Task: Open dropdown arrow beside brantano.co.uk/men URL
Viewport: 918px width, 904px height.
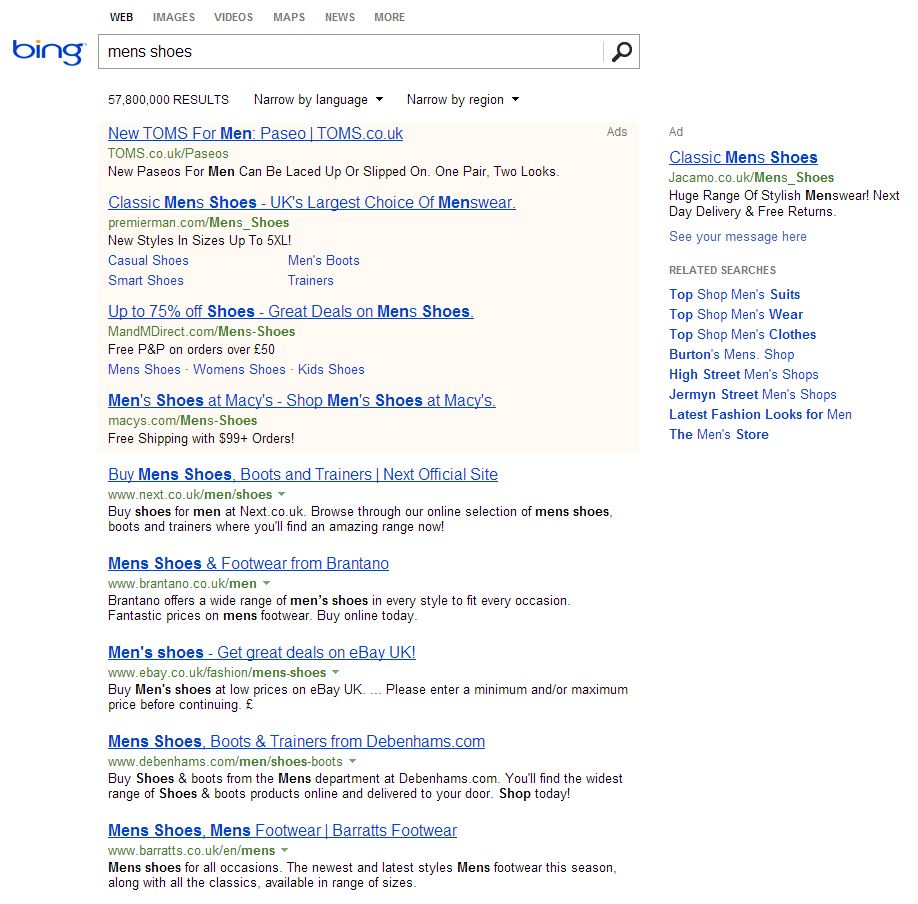Action: [x=266, y=584]
